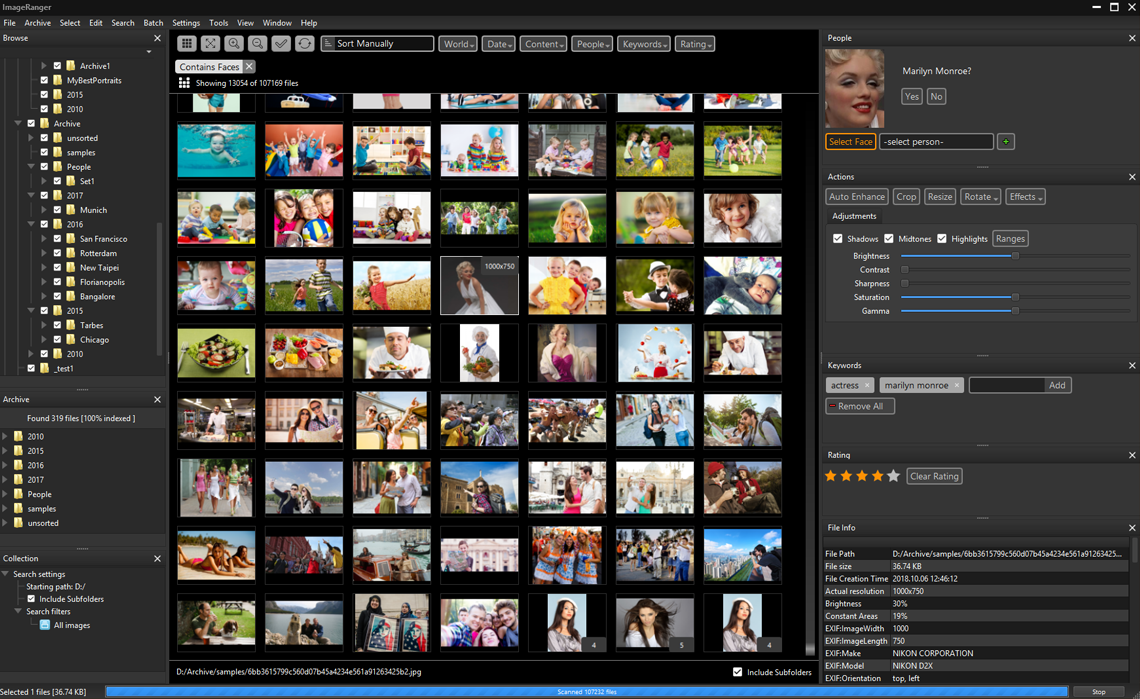Open the select person combo box
The width and height of the screenshot is (1140, 699).
click(936, 142)
